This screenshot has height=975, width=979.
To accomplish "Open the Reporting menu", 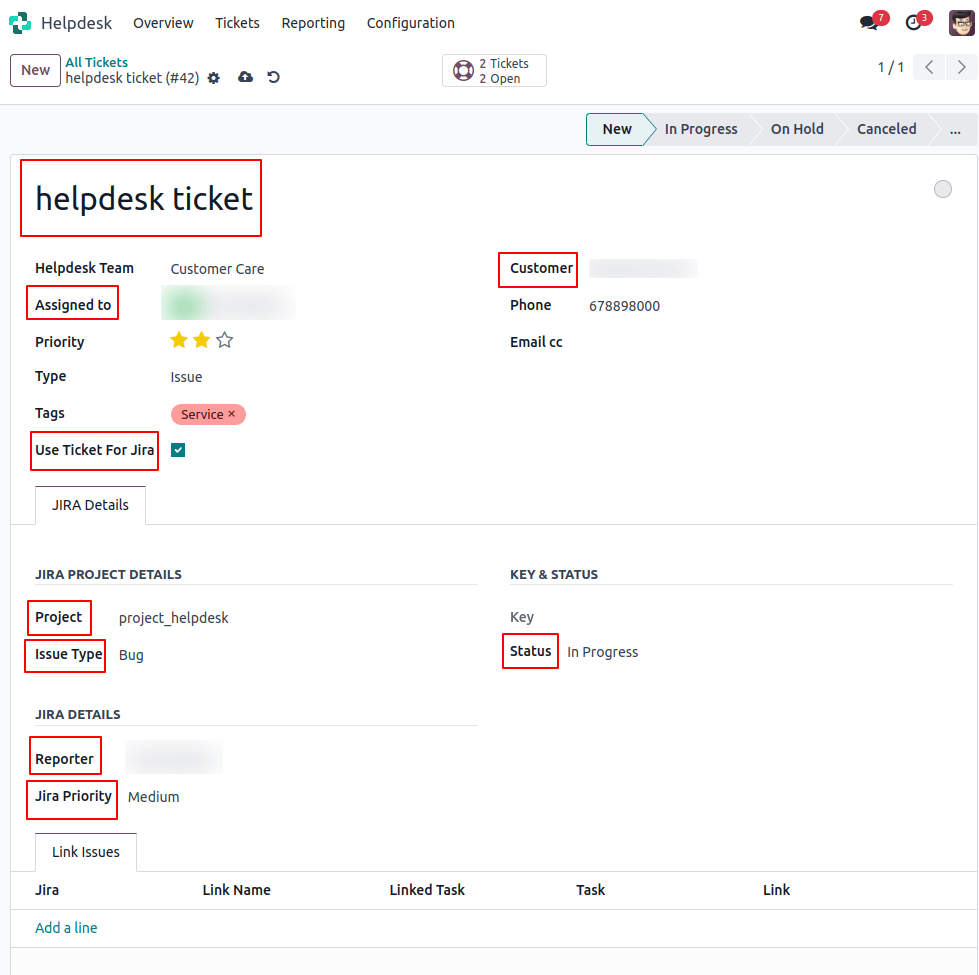I will [x=313, y=23].
